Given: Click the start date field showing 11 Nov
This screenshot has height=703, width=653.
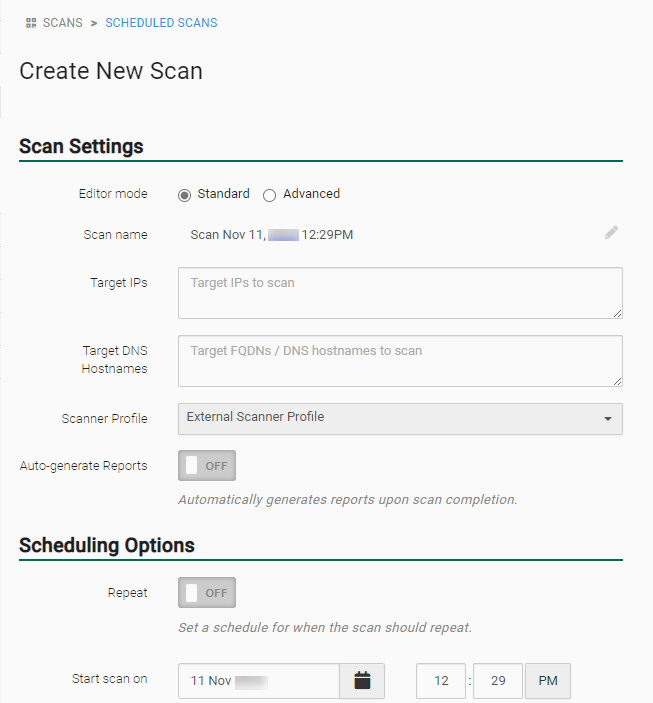Looking at the screenshot, I should [259, 681].
